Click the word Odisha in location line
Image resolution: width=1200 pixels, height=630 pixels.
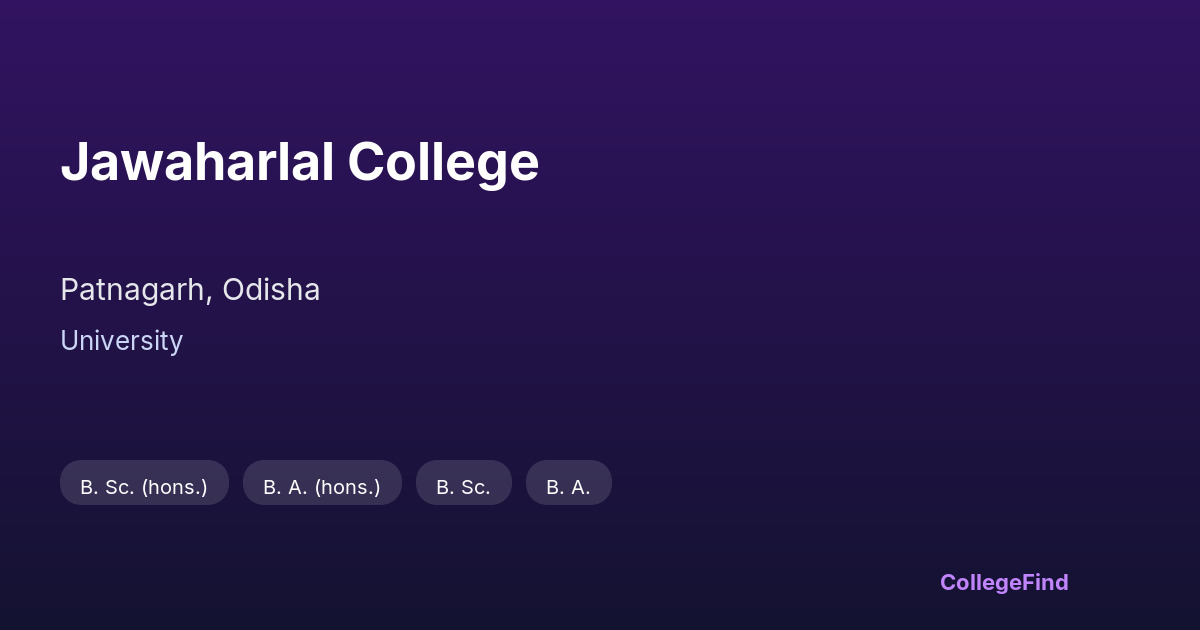coord(271,290)
